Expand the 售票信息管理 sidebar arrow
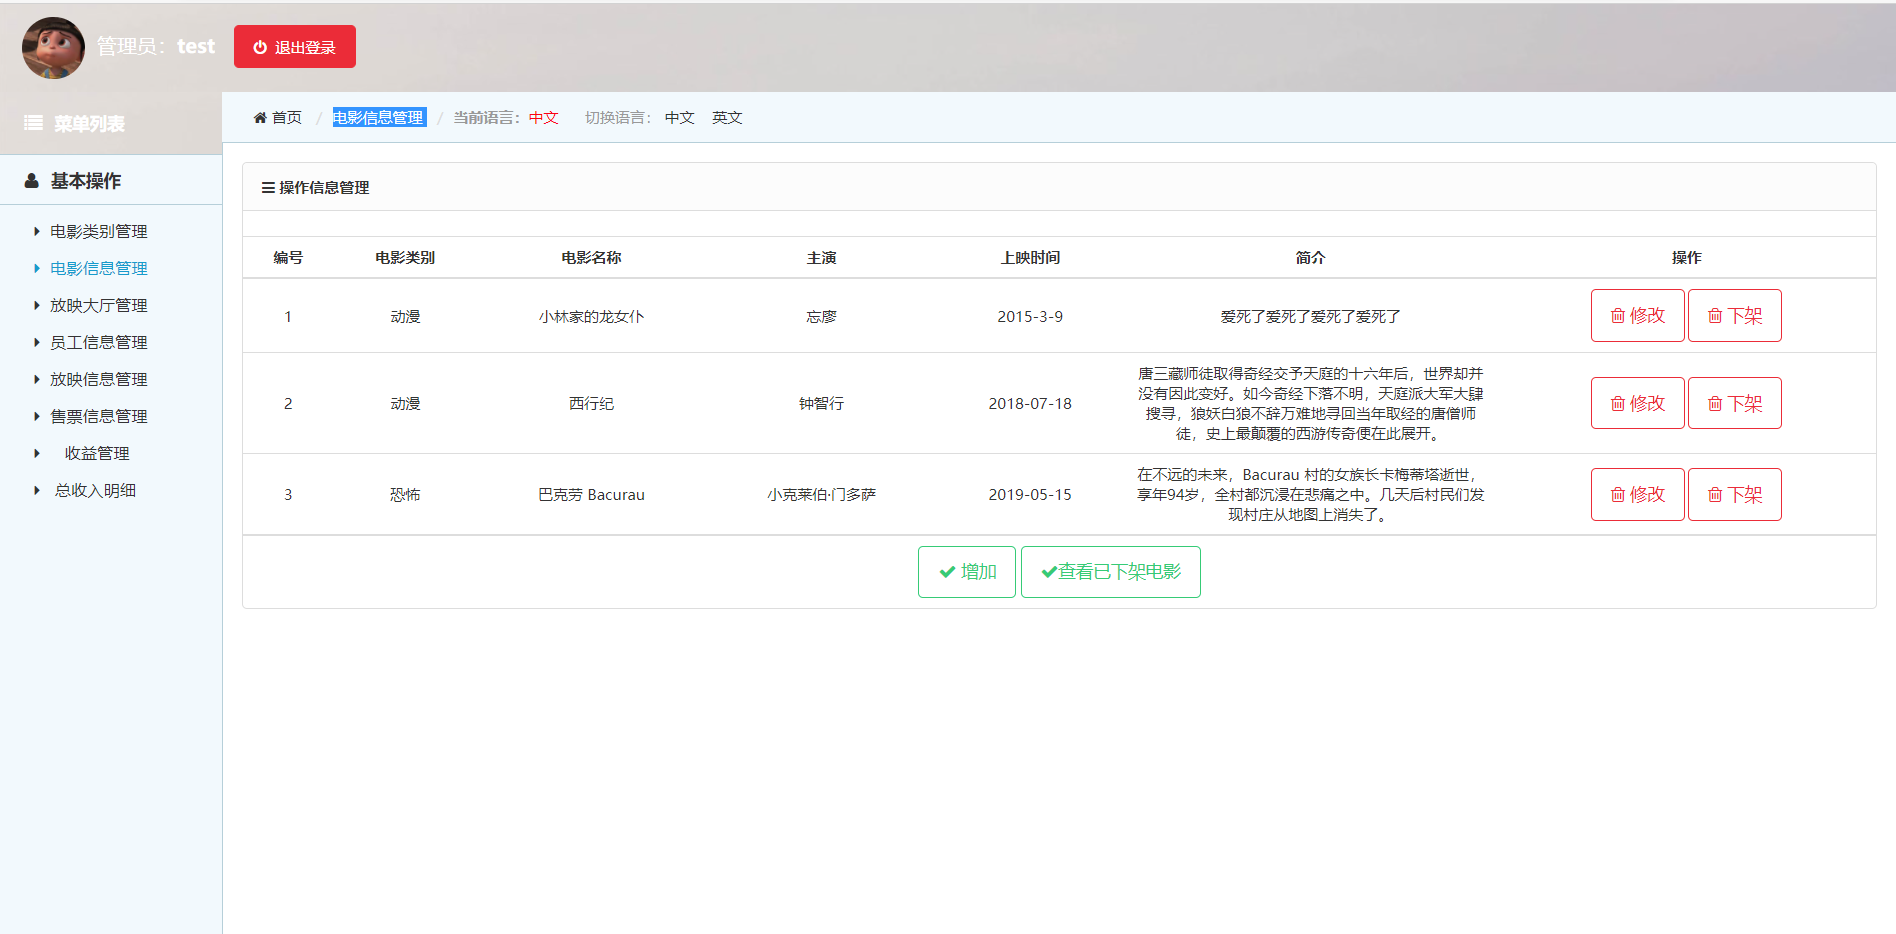The height and width of the screenshot is (934, 1896). click(x=36, y=416)
